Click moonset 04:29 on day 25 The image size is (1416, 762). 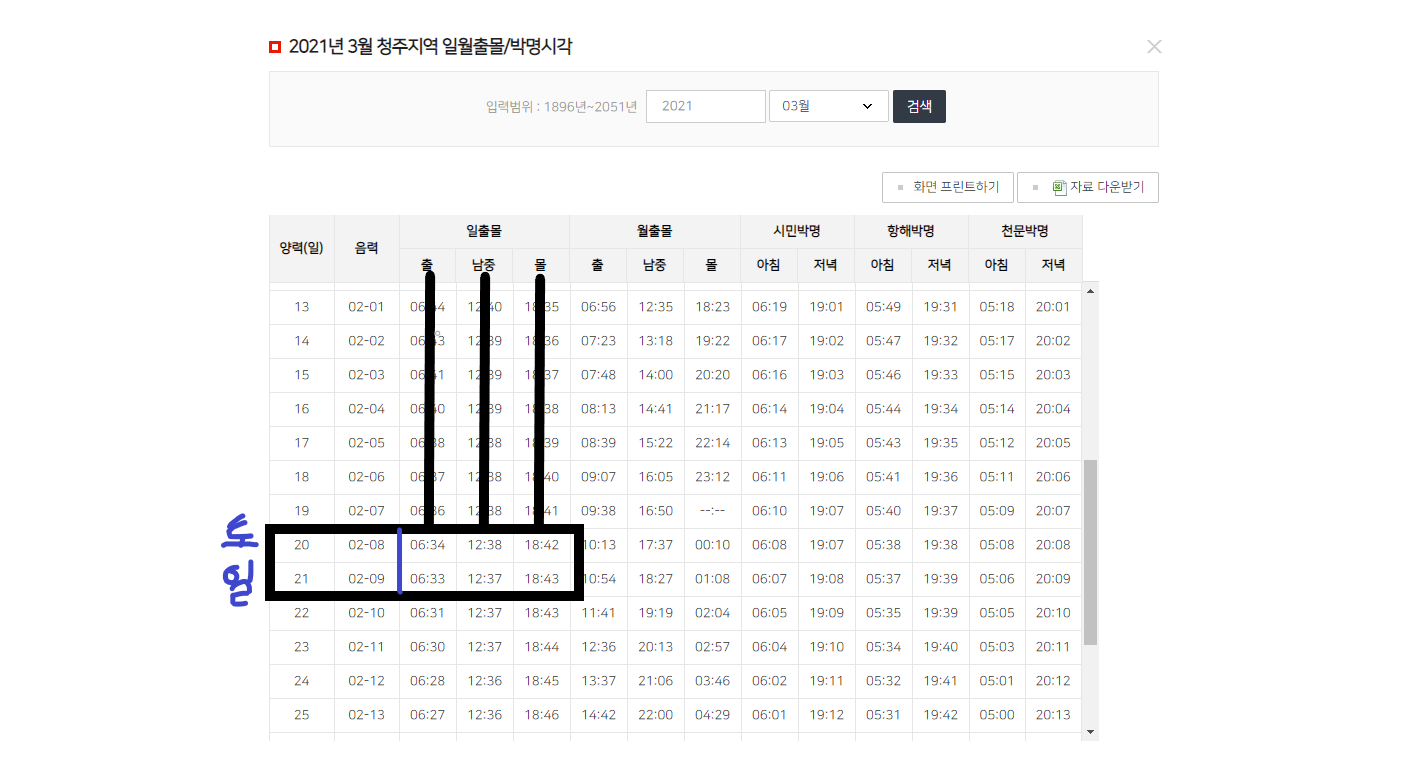(712, 715)
